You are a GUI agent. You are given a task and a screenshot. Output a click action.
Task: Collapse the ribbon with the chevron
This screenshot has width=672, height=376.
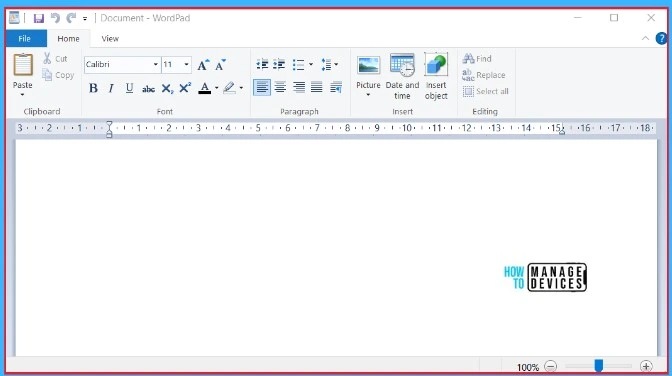click(x=645, y=39)
